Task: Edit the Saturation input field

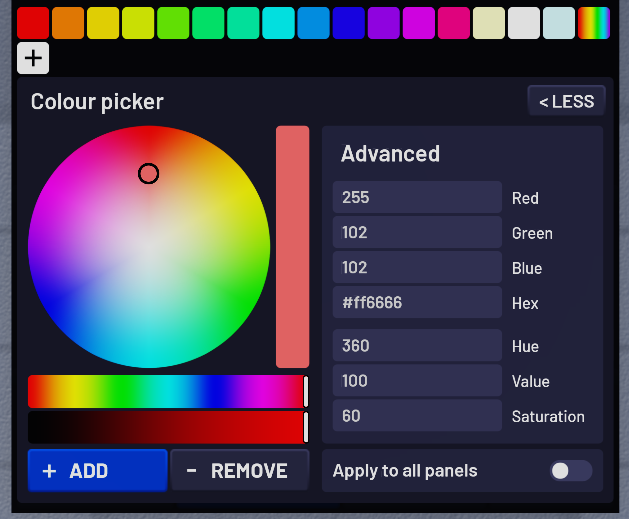Action: coord(417,416)
